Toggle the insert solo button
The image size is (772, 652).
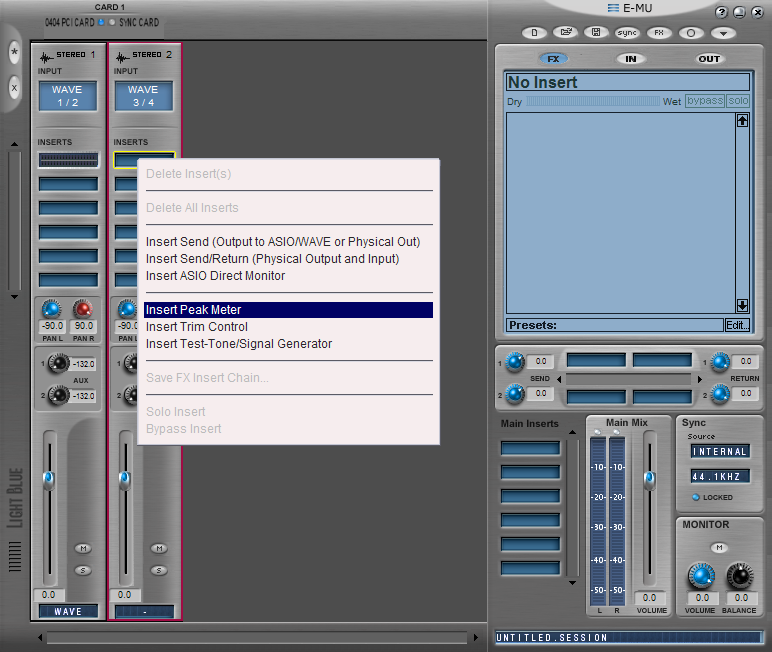tap(738, 101)
